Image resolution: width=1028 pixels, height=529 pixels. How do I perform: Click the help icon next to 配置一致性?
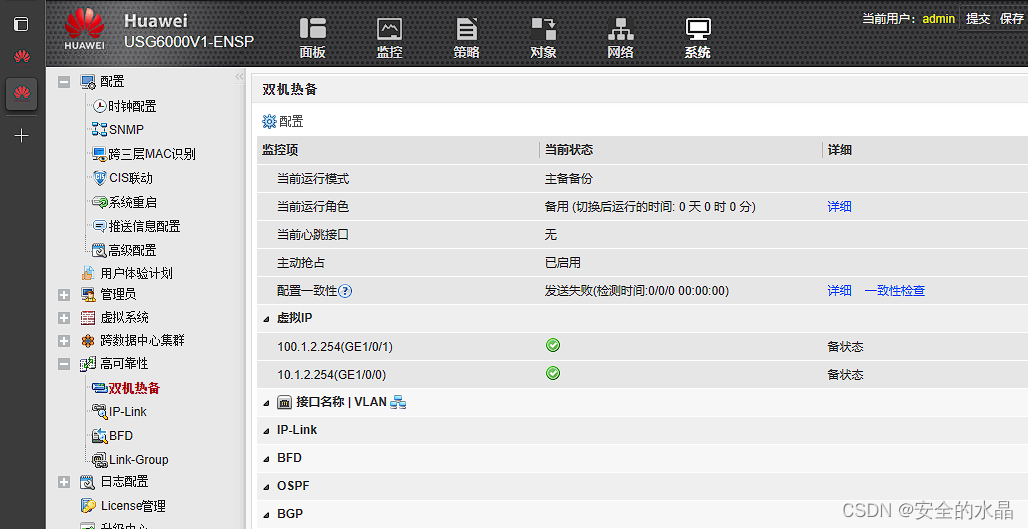click(345, 291)
